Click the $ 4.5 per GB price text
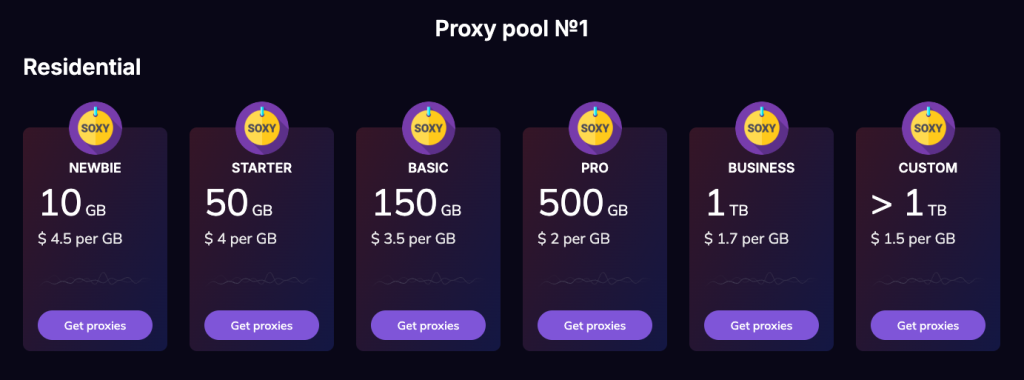The height and width of the screenshot is (380, 1024). 80,239
